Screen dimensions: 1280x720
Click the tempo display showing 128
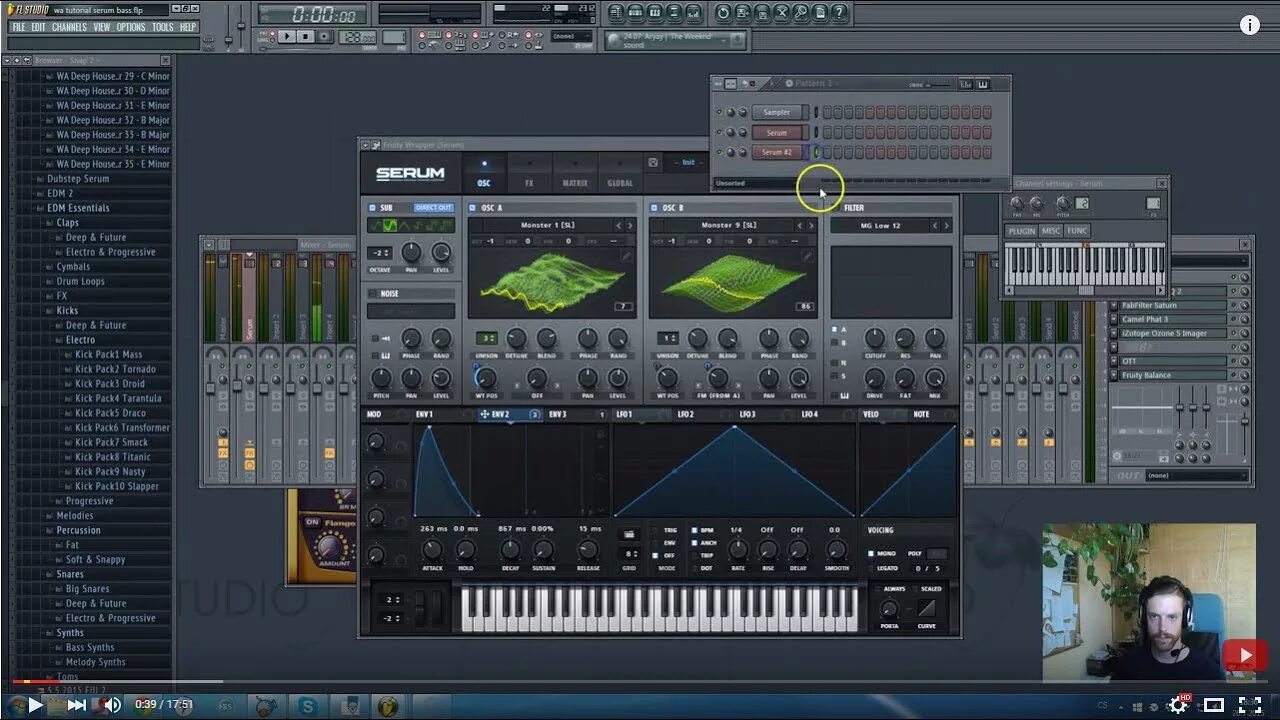(x=357, y=37)
